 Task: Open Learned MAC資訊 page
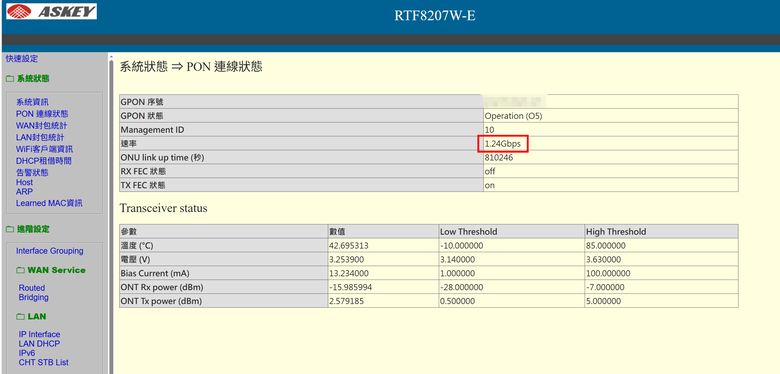pos(49,203)
